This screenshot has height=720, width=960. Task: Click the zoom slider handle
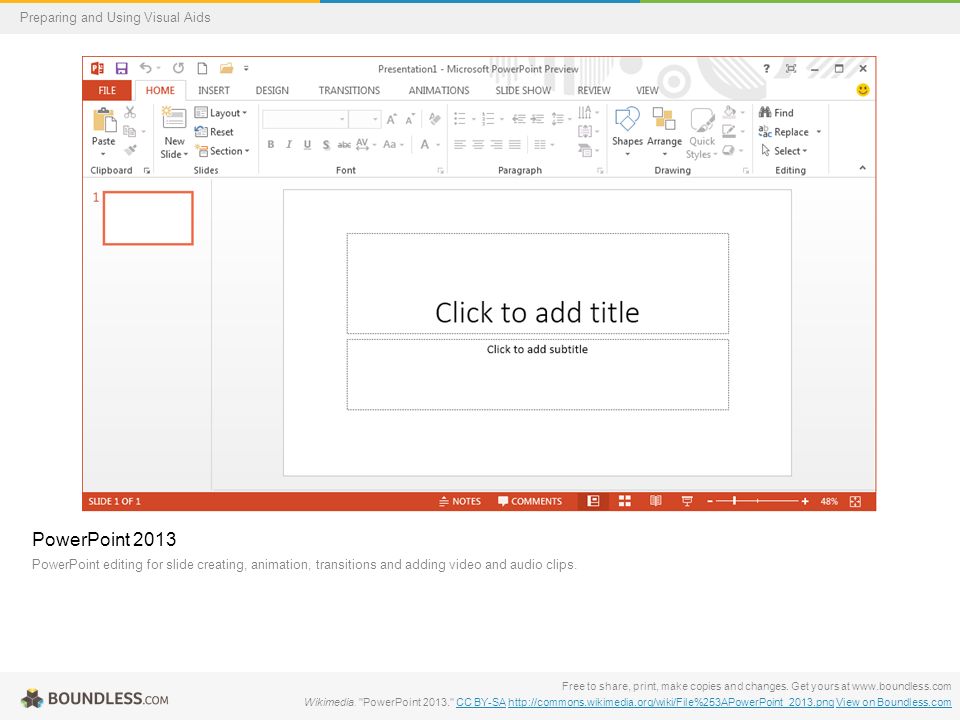pyautogui.click(x=734, y=501)
